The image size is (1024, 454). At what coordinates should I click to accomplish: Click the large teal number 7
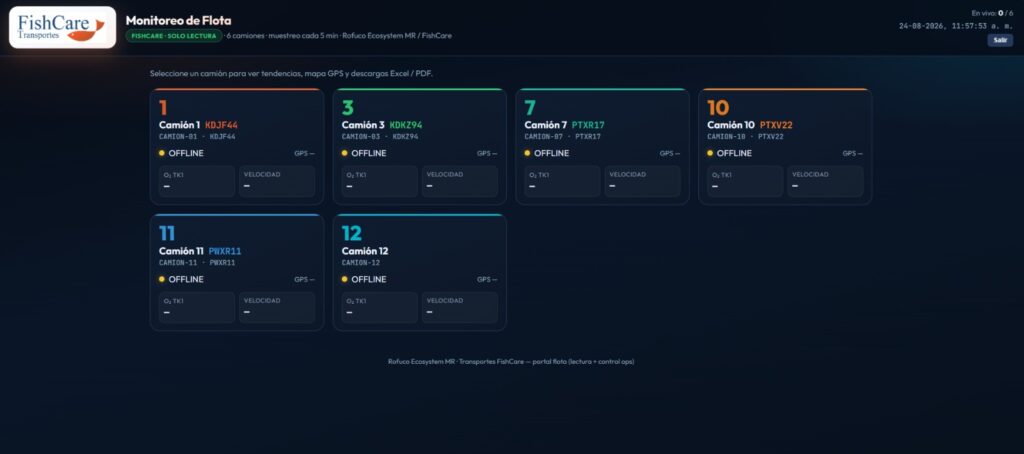coord(530,107)
